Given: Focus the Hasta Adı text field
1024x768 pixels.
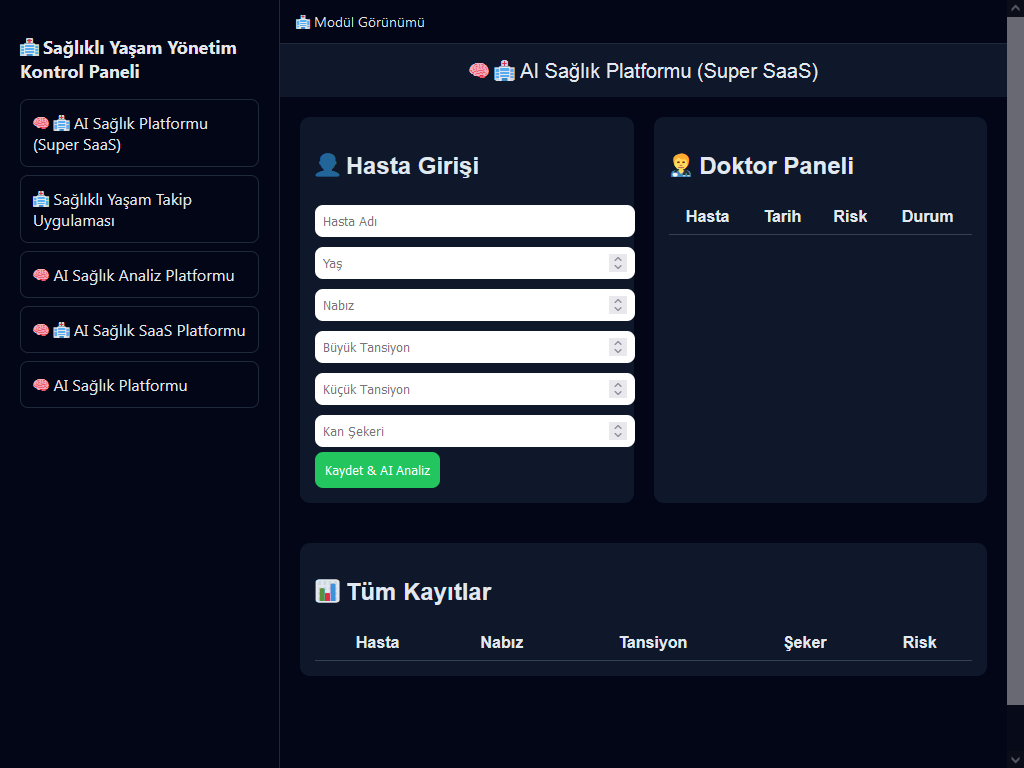Looking at the screenshot, I should (474, 221).
